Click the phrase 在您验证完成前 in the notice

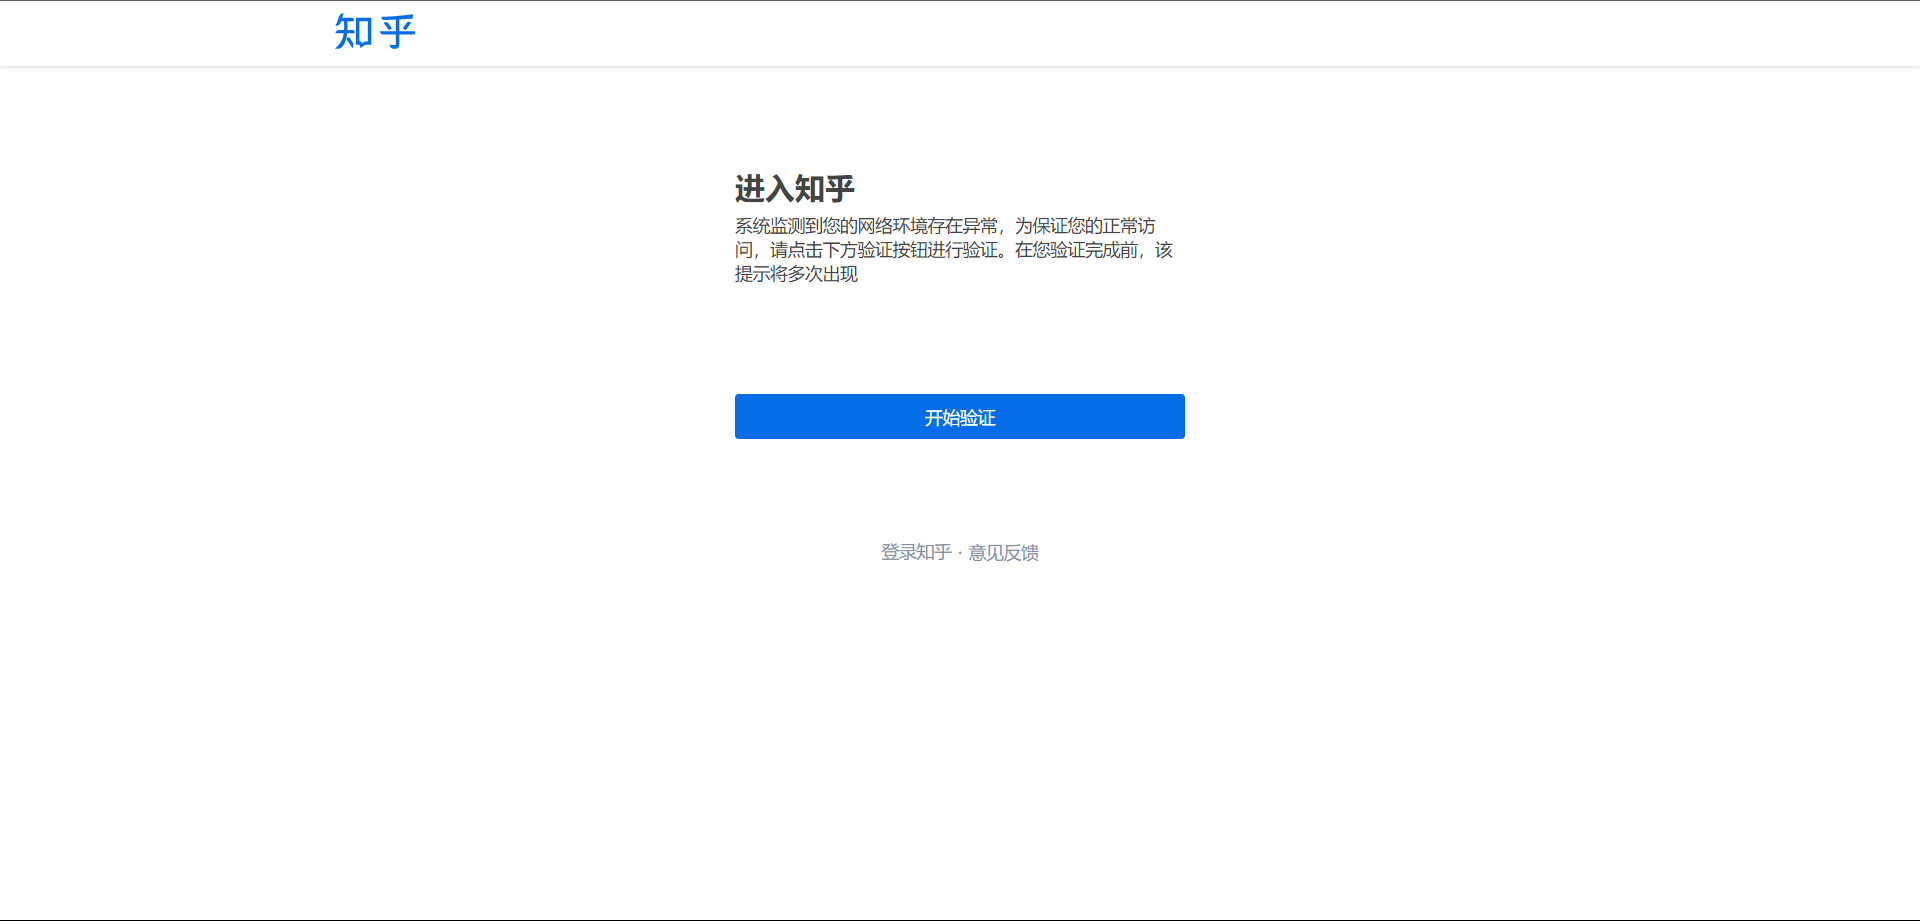1076,250
